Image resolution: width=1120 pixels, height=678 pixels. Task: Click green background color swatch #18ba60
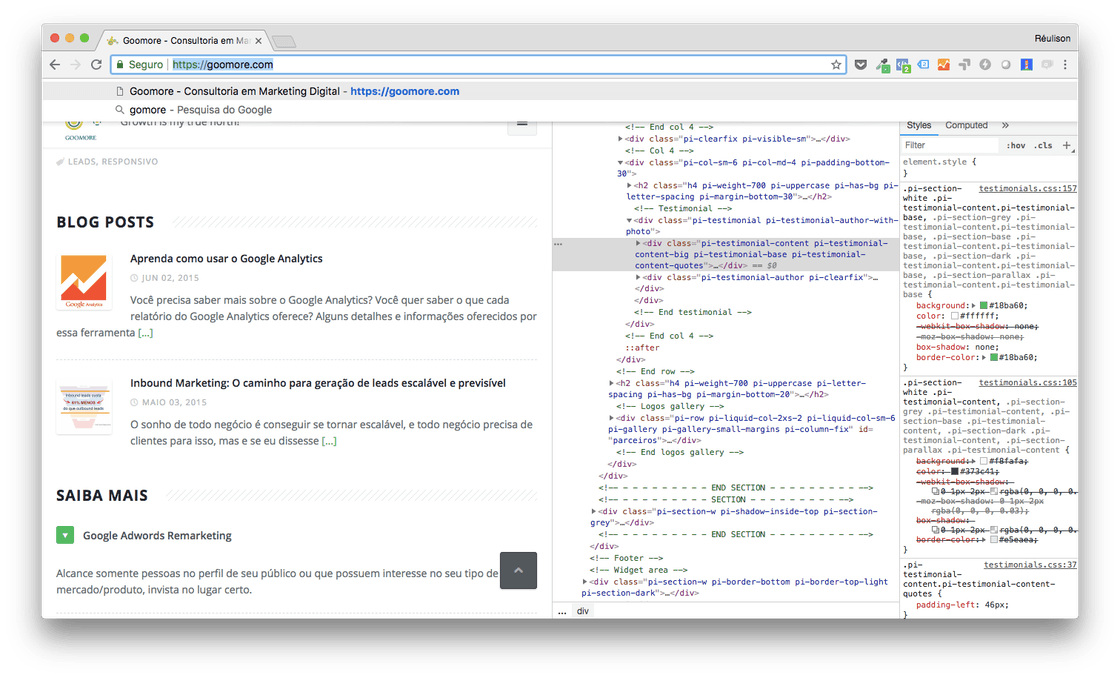click(x=984, y=305)
